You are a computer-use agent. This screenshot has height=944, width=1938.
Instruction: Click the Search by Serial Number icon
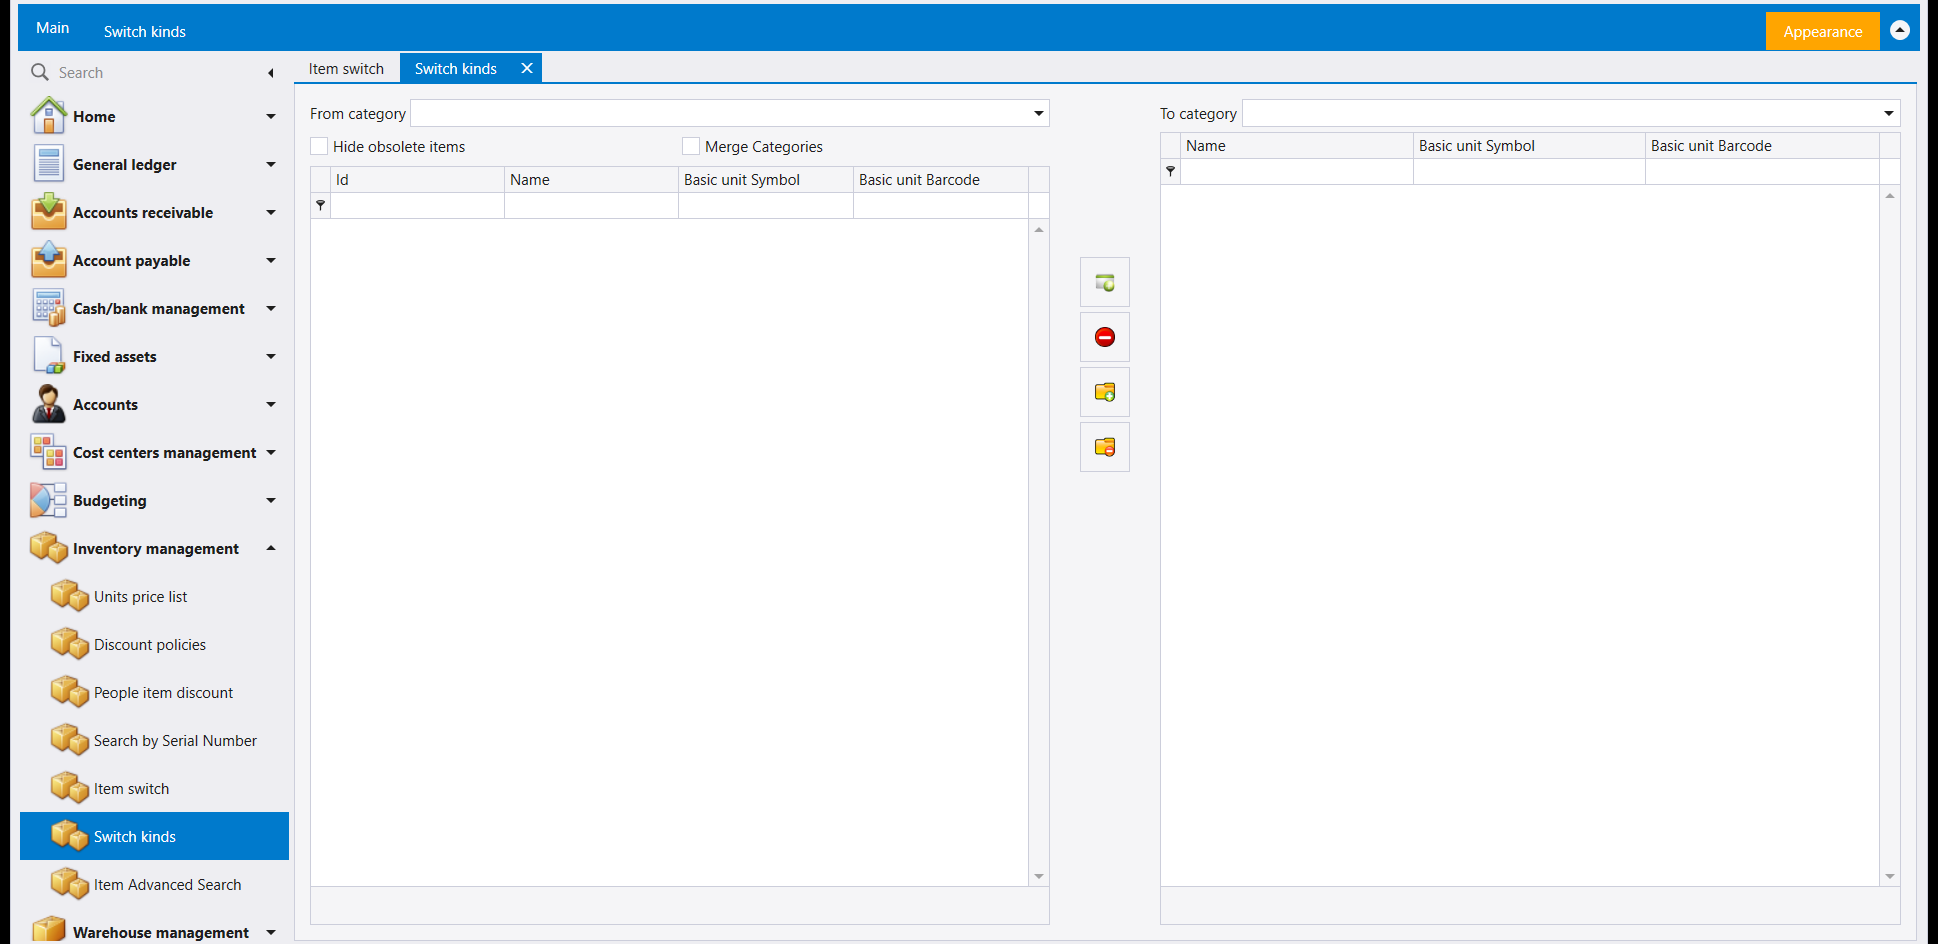[x=70, y=740]
